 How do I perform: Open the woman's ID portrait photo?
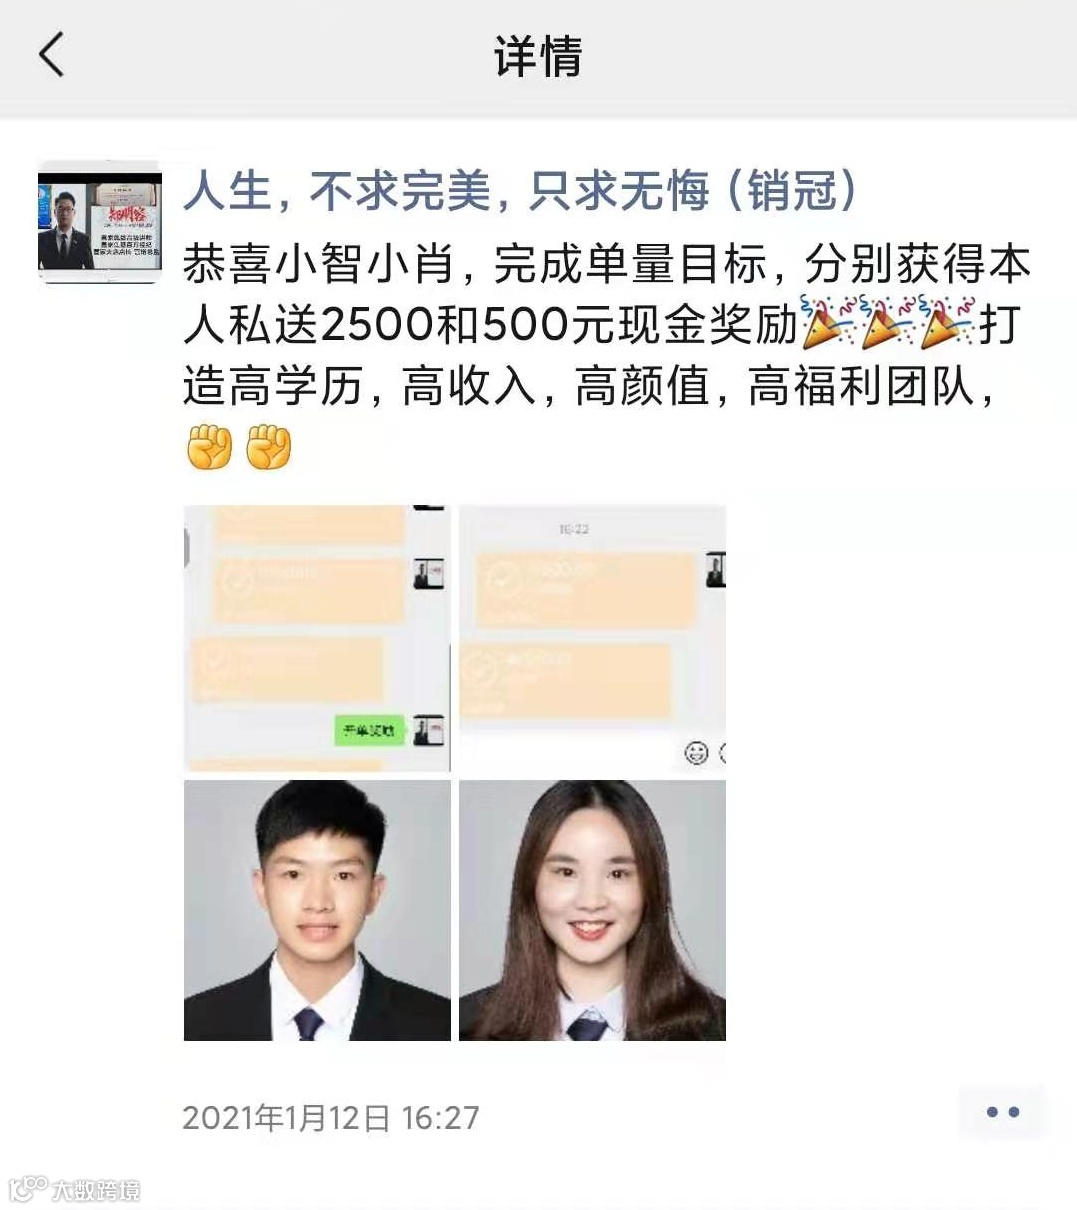pyautogui.click(x=592, y=911)
